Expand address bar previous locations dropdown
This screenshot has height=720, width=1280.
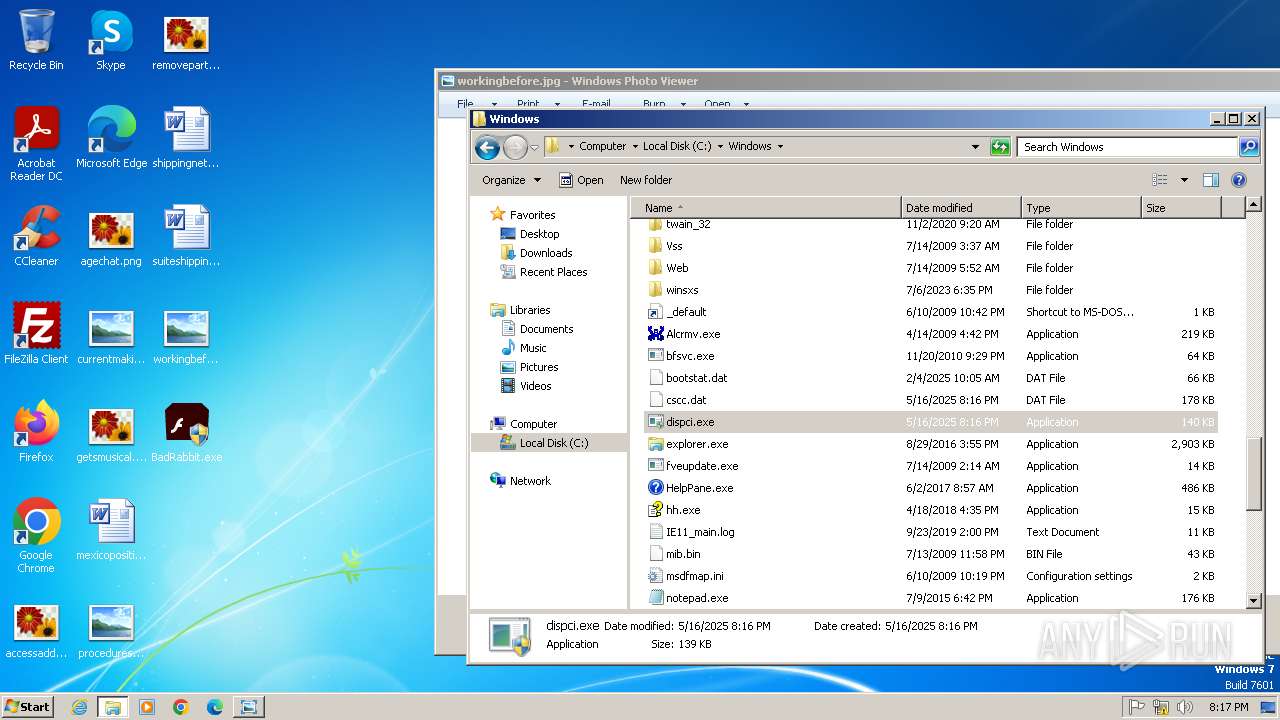click(x=976, y=147)
